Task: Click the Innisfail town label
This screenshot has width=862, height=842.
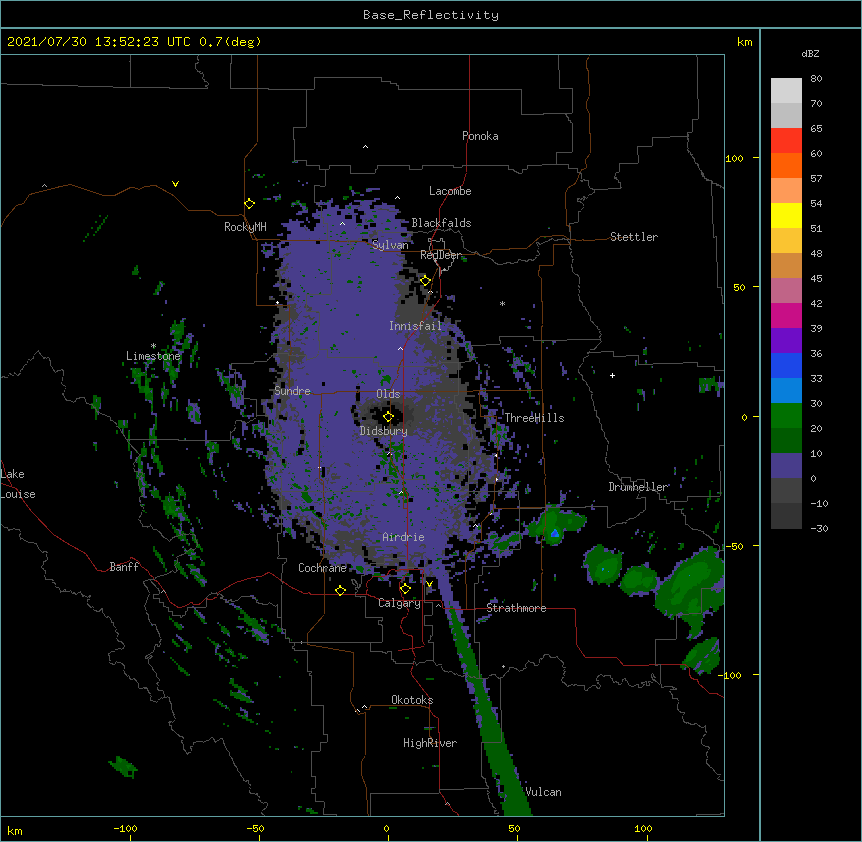Action: pos(415,326)
